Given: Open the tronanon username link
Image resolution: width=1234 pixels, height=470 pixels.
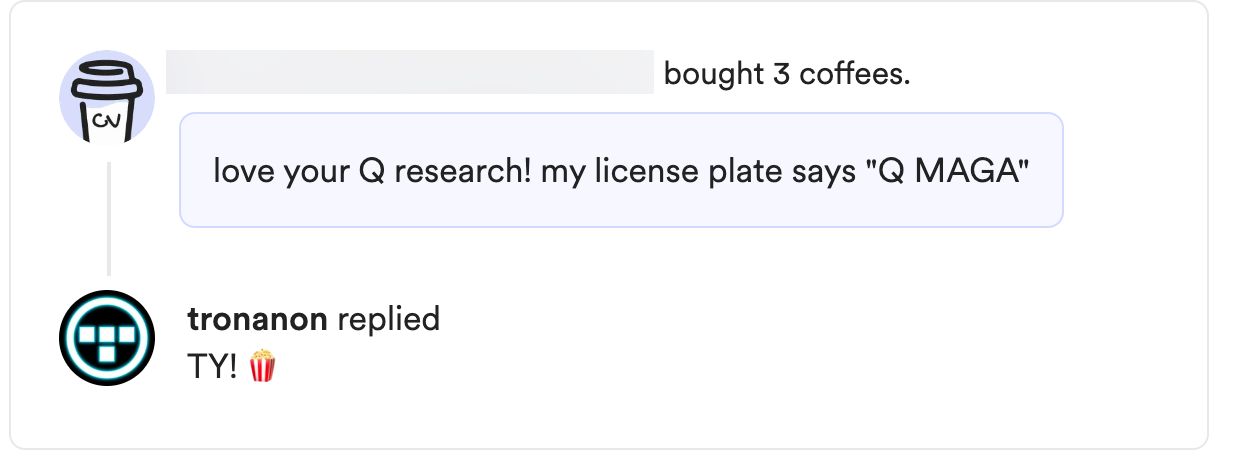Looking at the screenshot, I should point(257,319).
